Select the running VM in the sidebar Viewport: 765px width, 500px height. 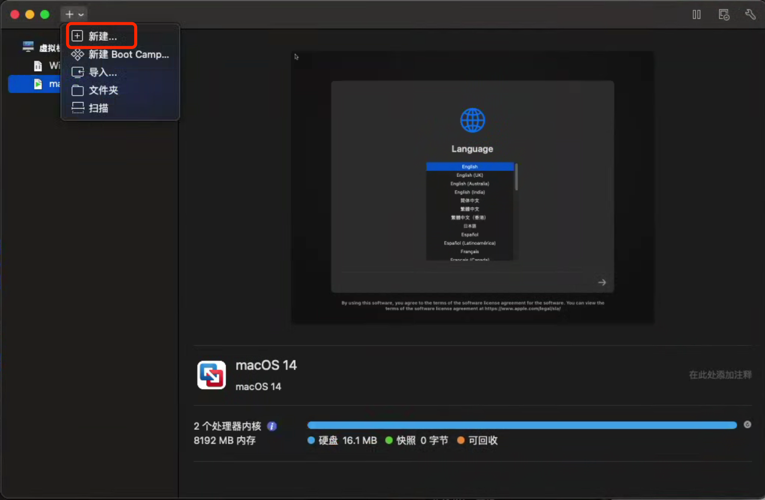[34, 84]
